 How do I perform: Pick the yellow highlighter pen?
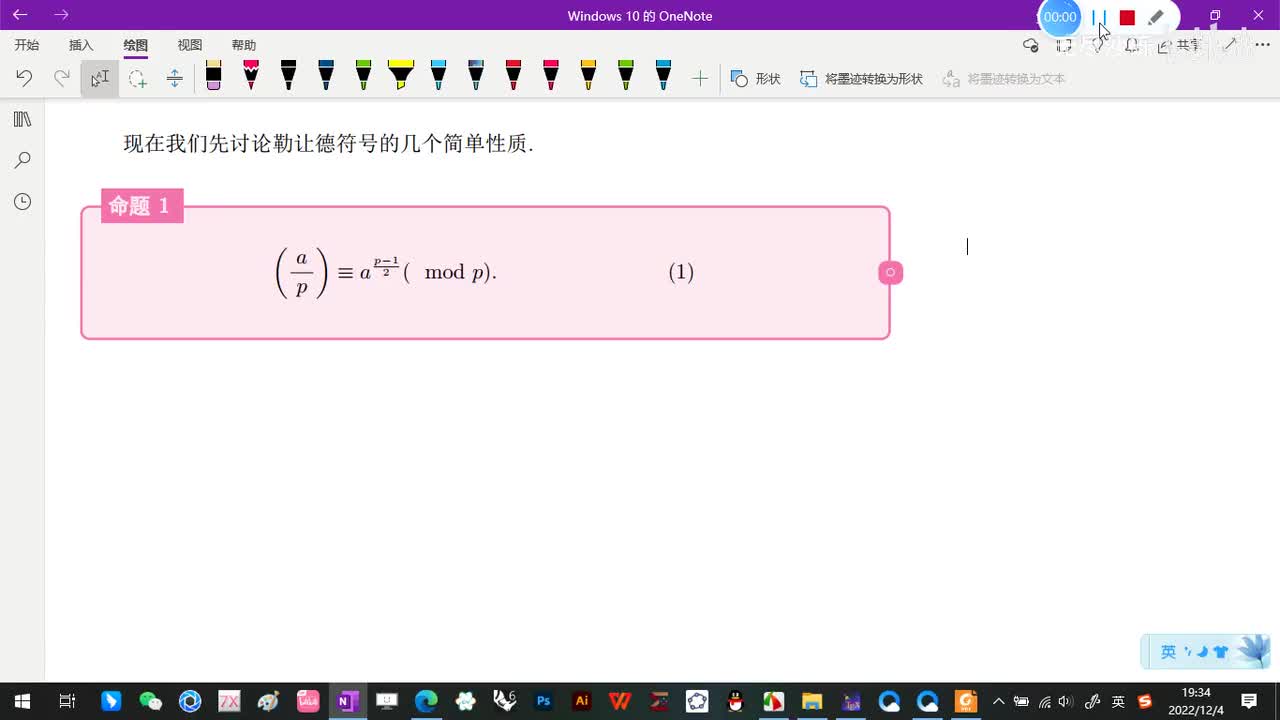pyautogui.click(x=400, y=76)
